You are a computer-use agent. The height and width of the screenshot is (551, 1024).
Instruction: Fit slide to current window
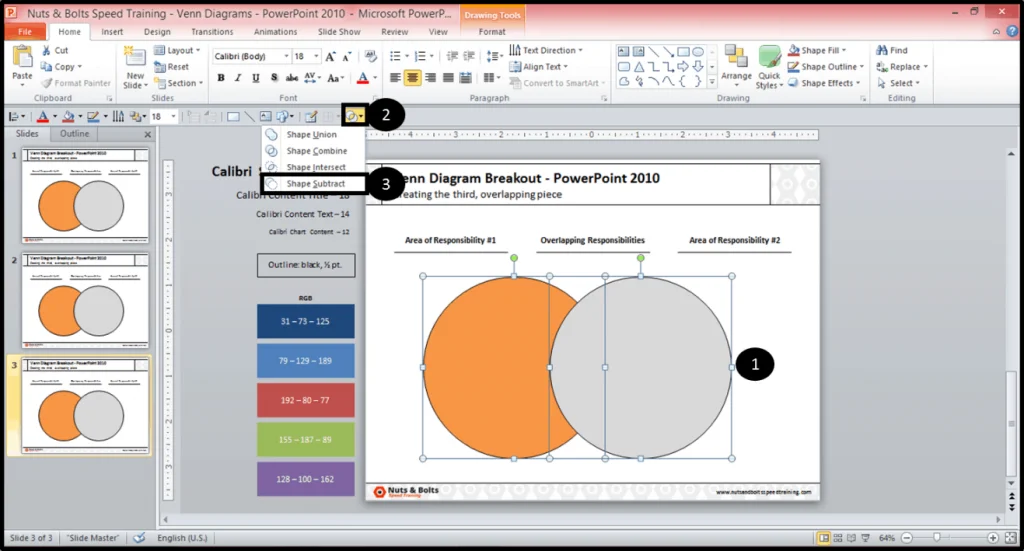(1011, 538)
